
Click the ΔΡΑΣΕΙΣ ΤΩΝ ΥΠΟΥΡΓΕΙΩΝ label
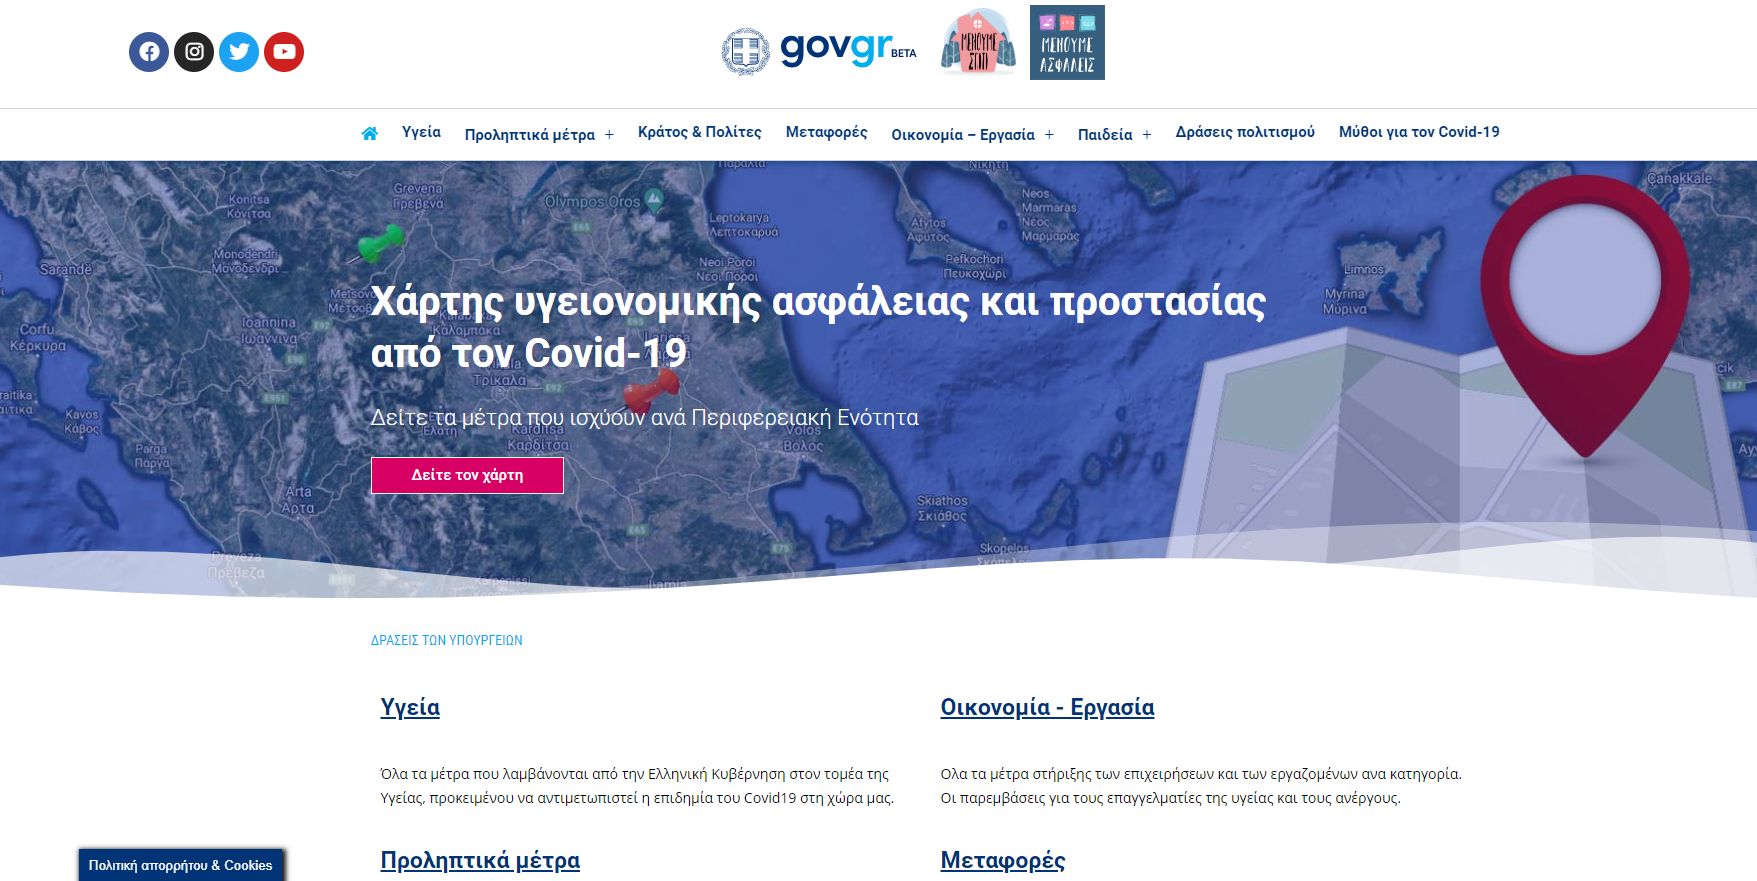click(x=447, y=640)
